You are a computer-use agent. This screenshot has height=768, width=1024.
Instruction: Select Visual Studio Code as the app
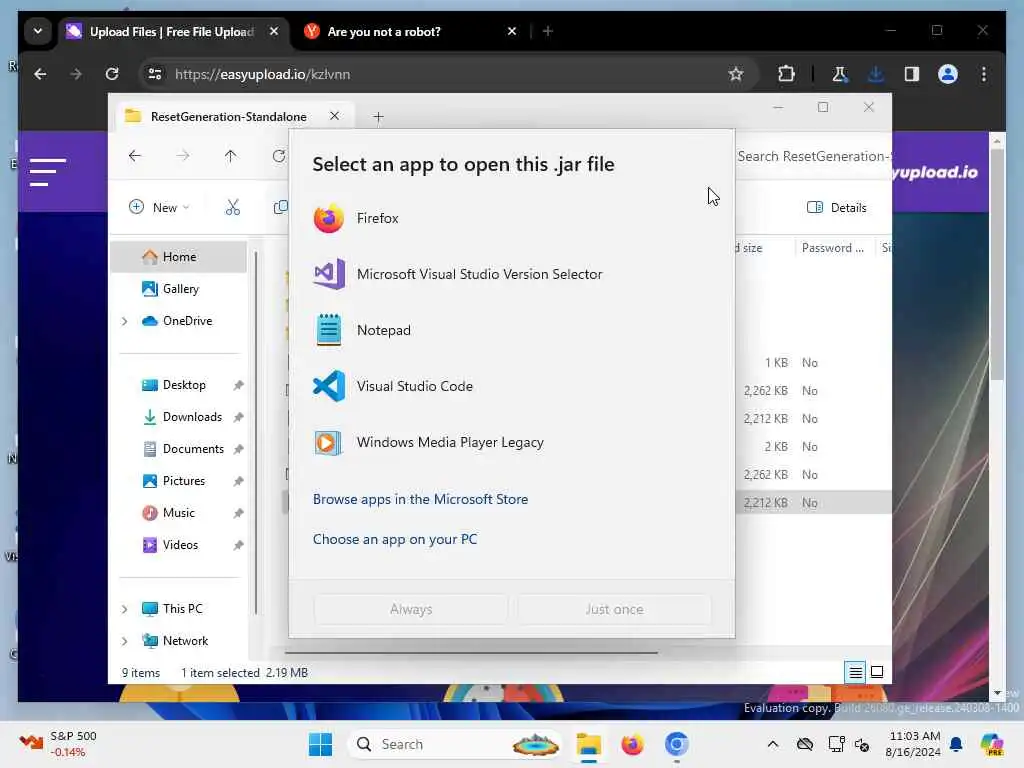pos(511,386)
